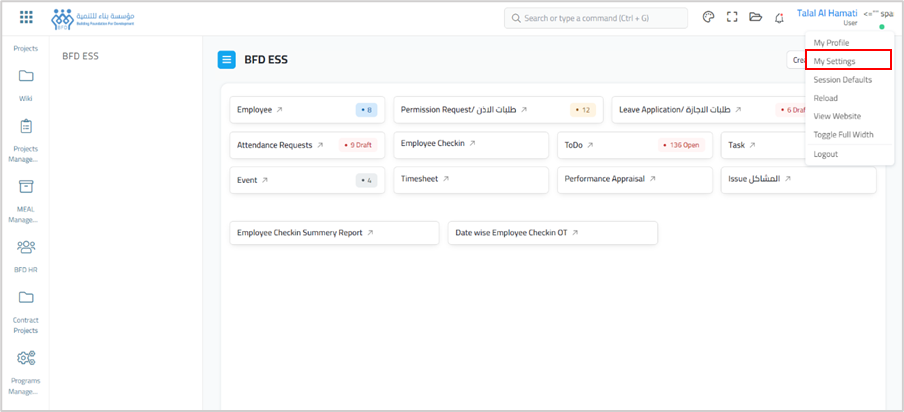Click the search or command input
The image size is (904, 412).
[x=596, y=18]
